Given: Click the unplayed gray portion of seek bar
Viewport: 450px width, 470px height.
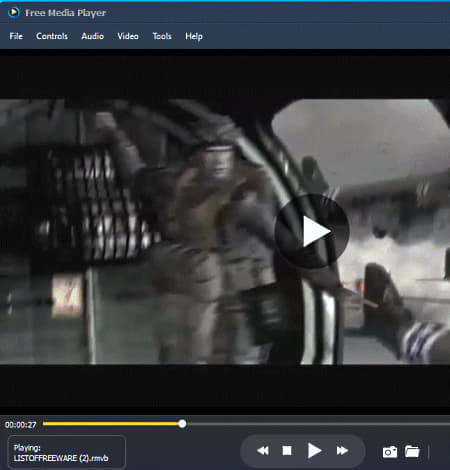Looking at the screenshot, I should [x=318, y=424].
